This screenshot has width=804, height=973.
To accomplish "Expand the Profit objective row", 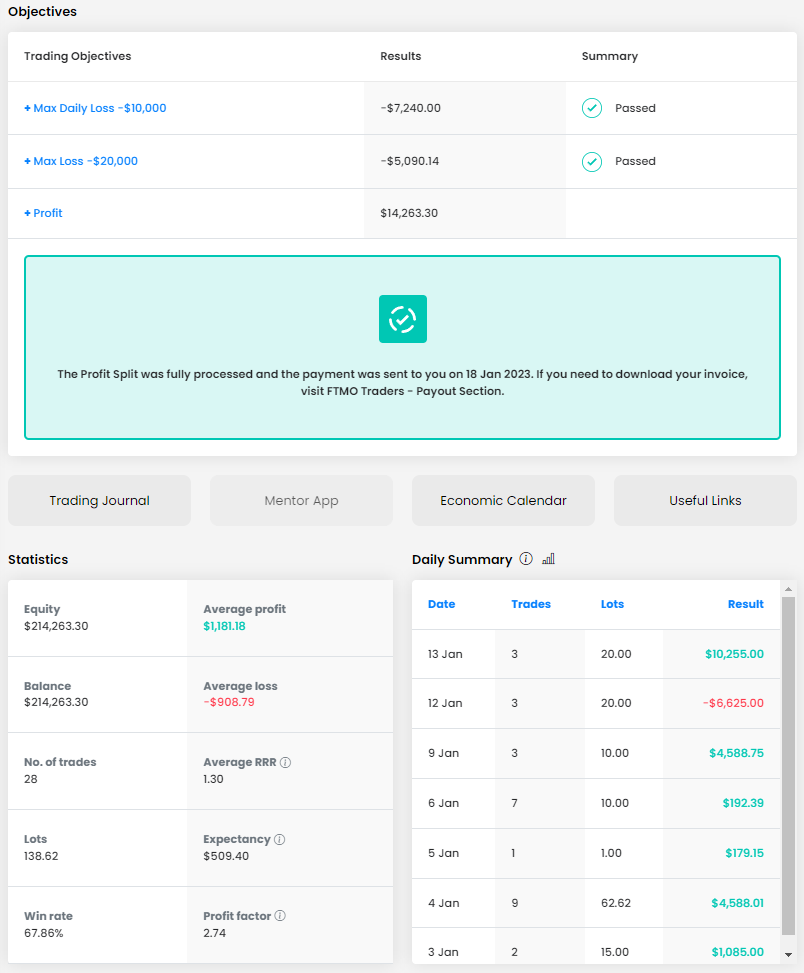I will 43,213.
